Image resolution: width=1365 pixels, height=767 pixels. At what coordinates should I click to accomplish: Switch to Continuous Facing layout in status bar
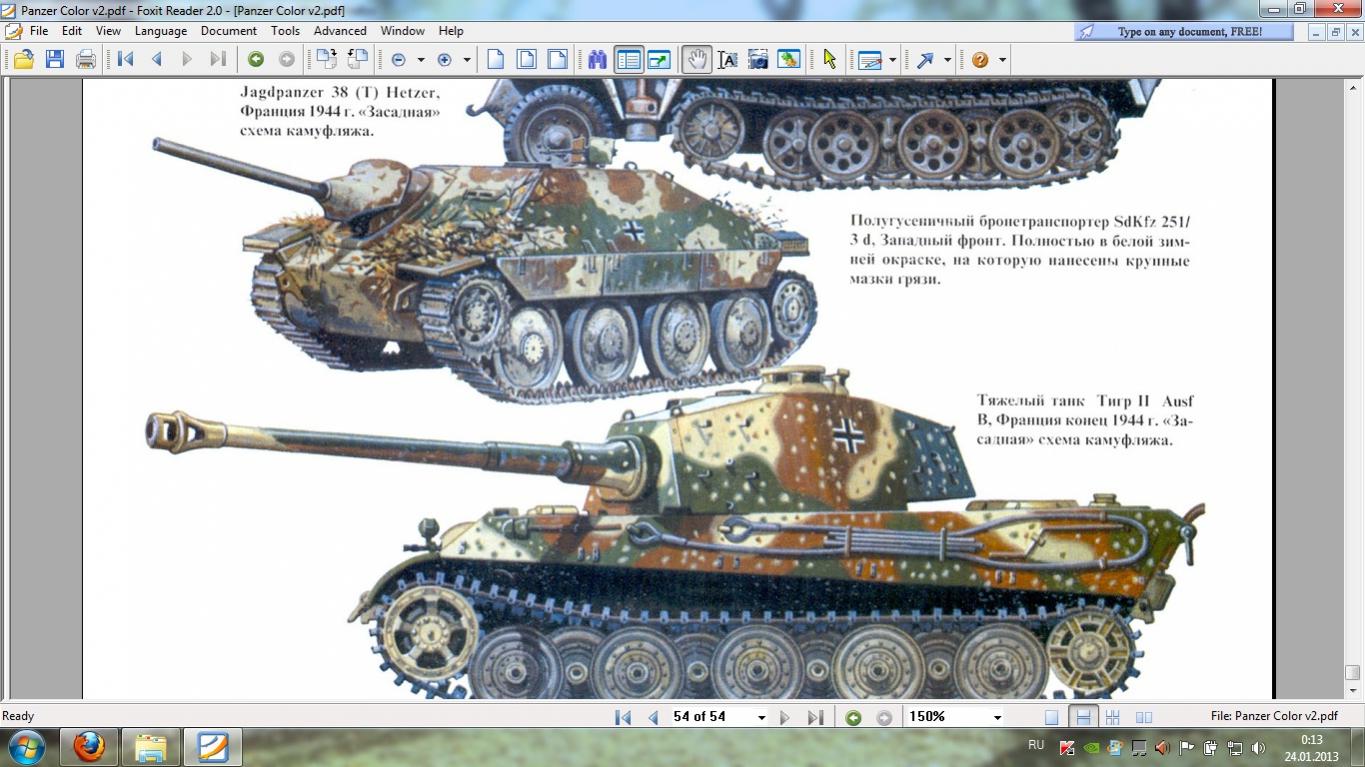pyautogui.click(x=1113, y=717)
